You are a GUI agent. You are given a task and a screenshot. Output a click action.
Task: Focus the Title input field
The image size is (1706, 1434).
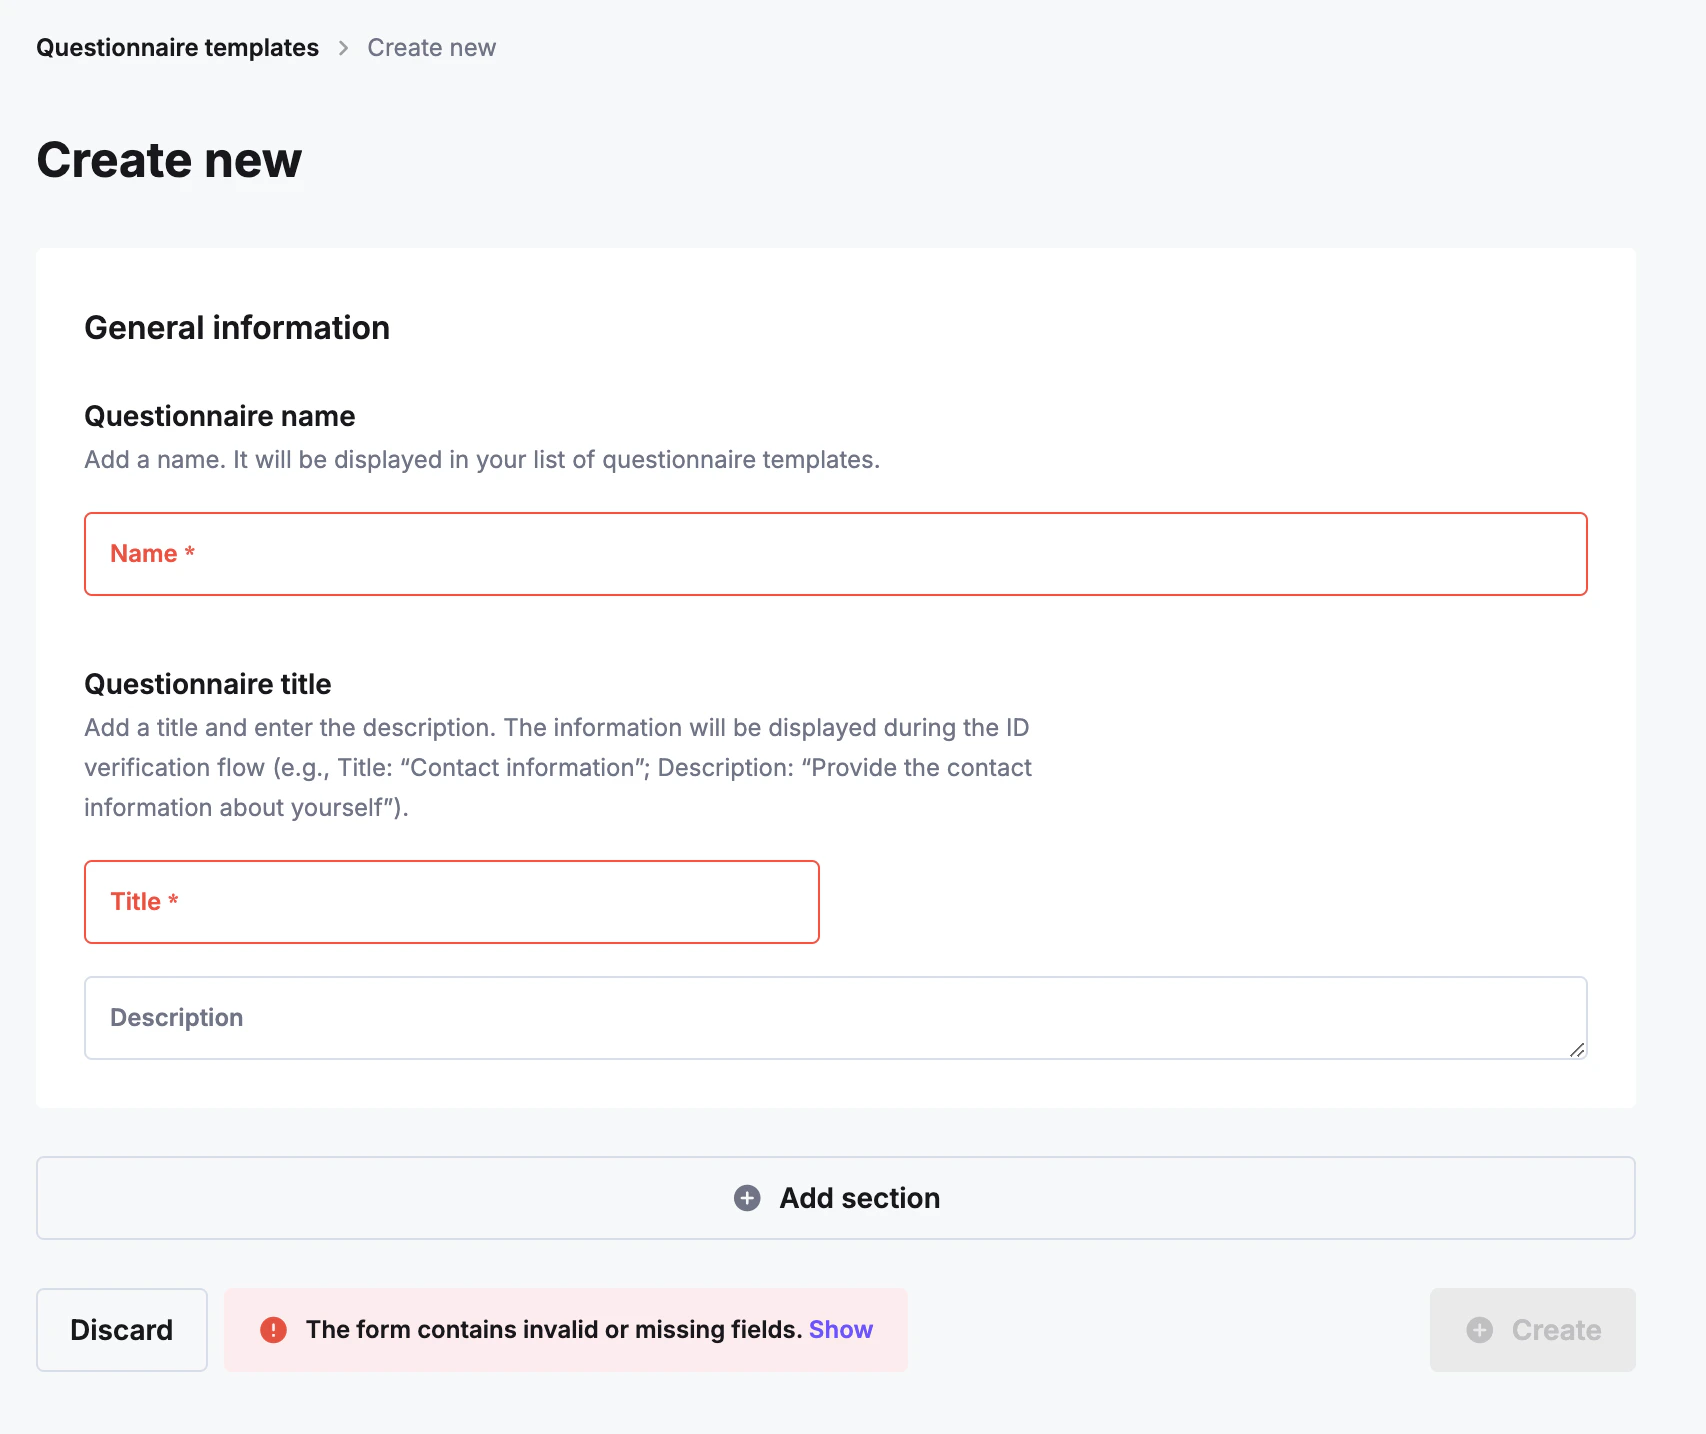click(452, 902)
